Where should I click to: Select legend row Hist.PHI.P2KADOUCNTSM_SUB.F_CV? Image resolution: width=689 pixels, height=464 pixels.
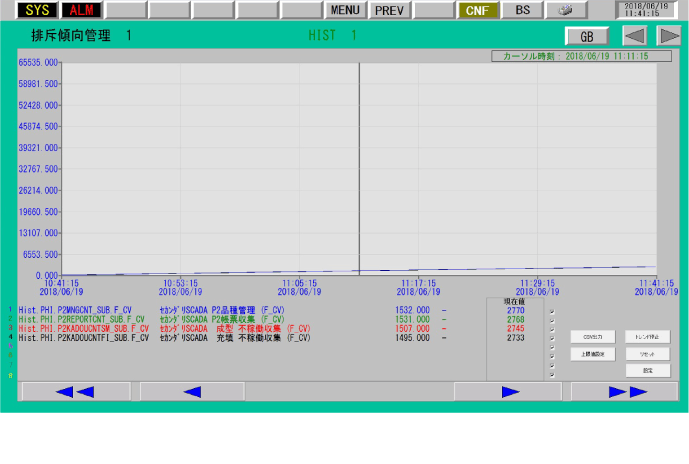point(84,329)
